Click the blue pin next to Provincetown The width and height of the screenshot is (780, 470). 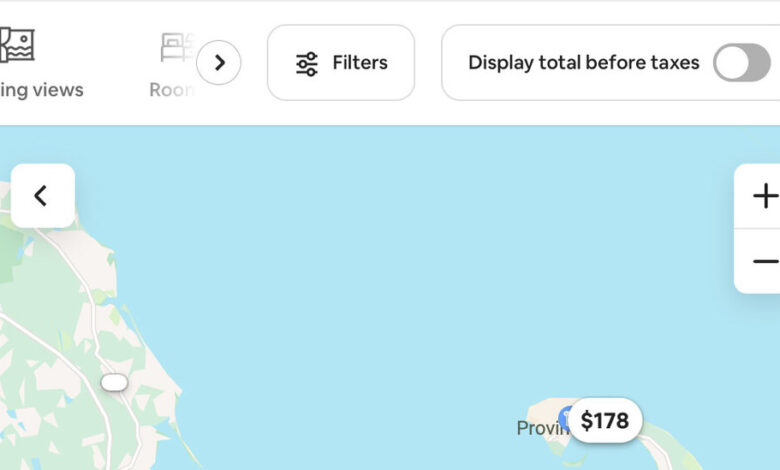point(564,418)
